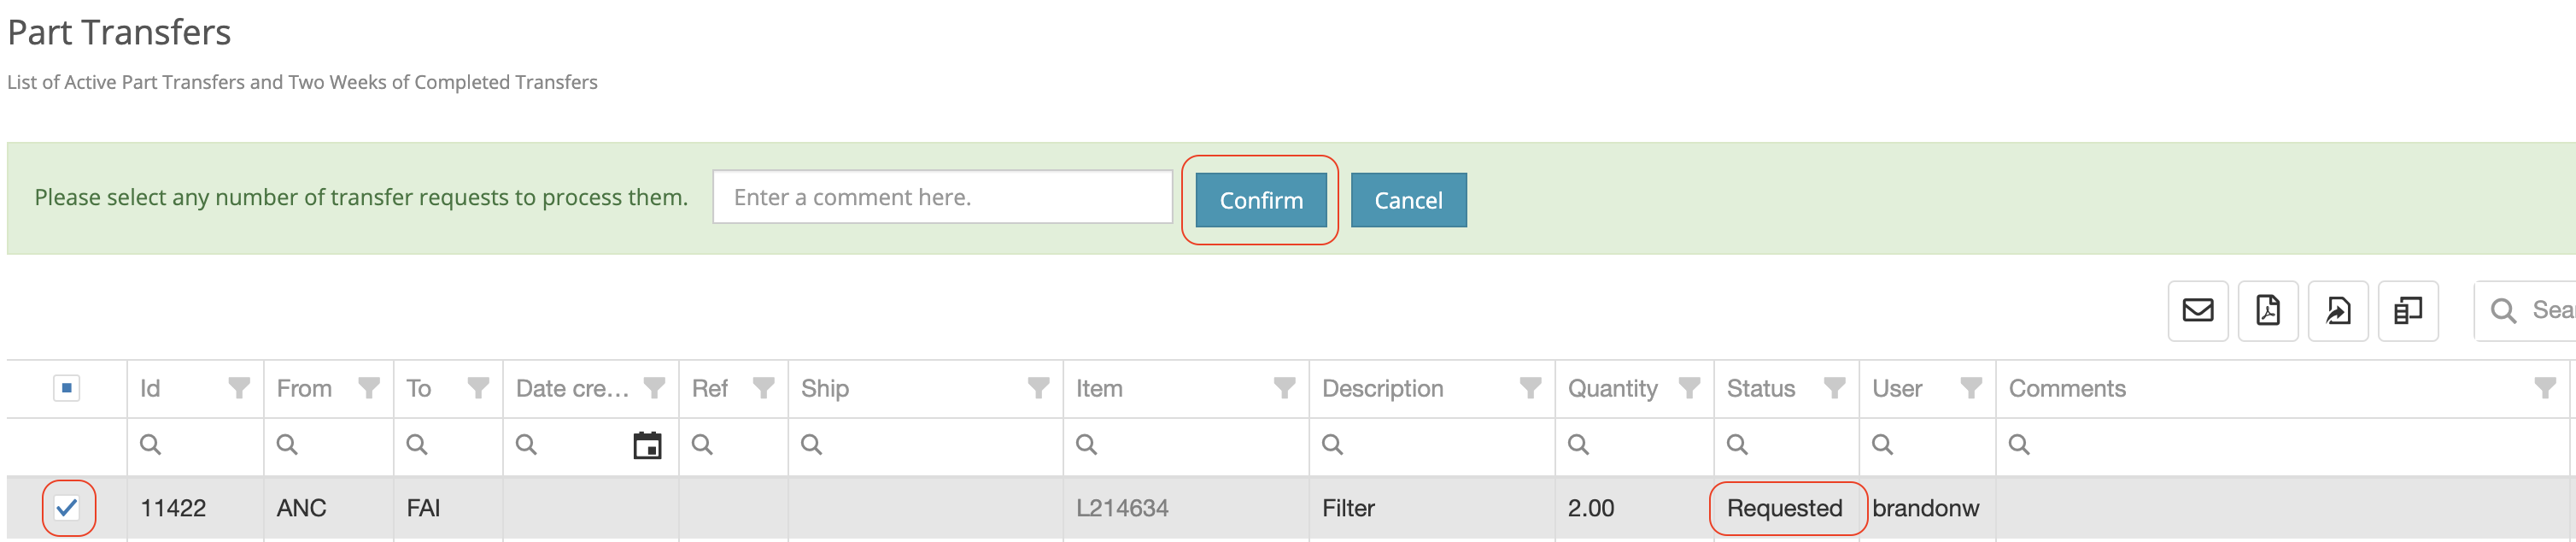Open the Comments column filter dropdown
Screen dimensions: 2576x542
pos(2545,388)
